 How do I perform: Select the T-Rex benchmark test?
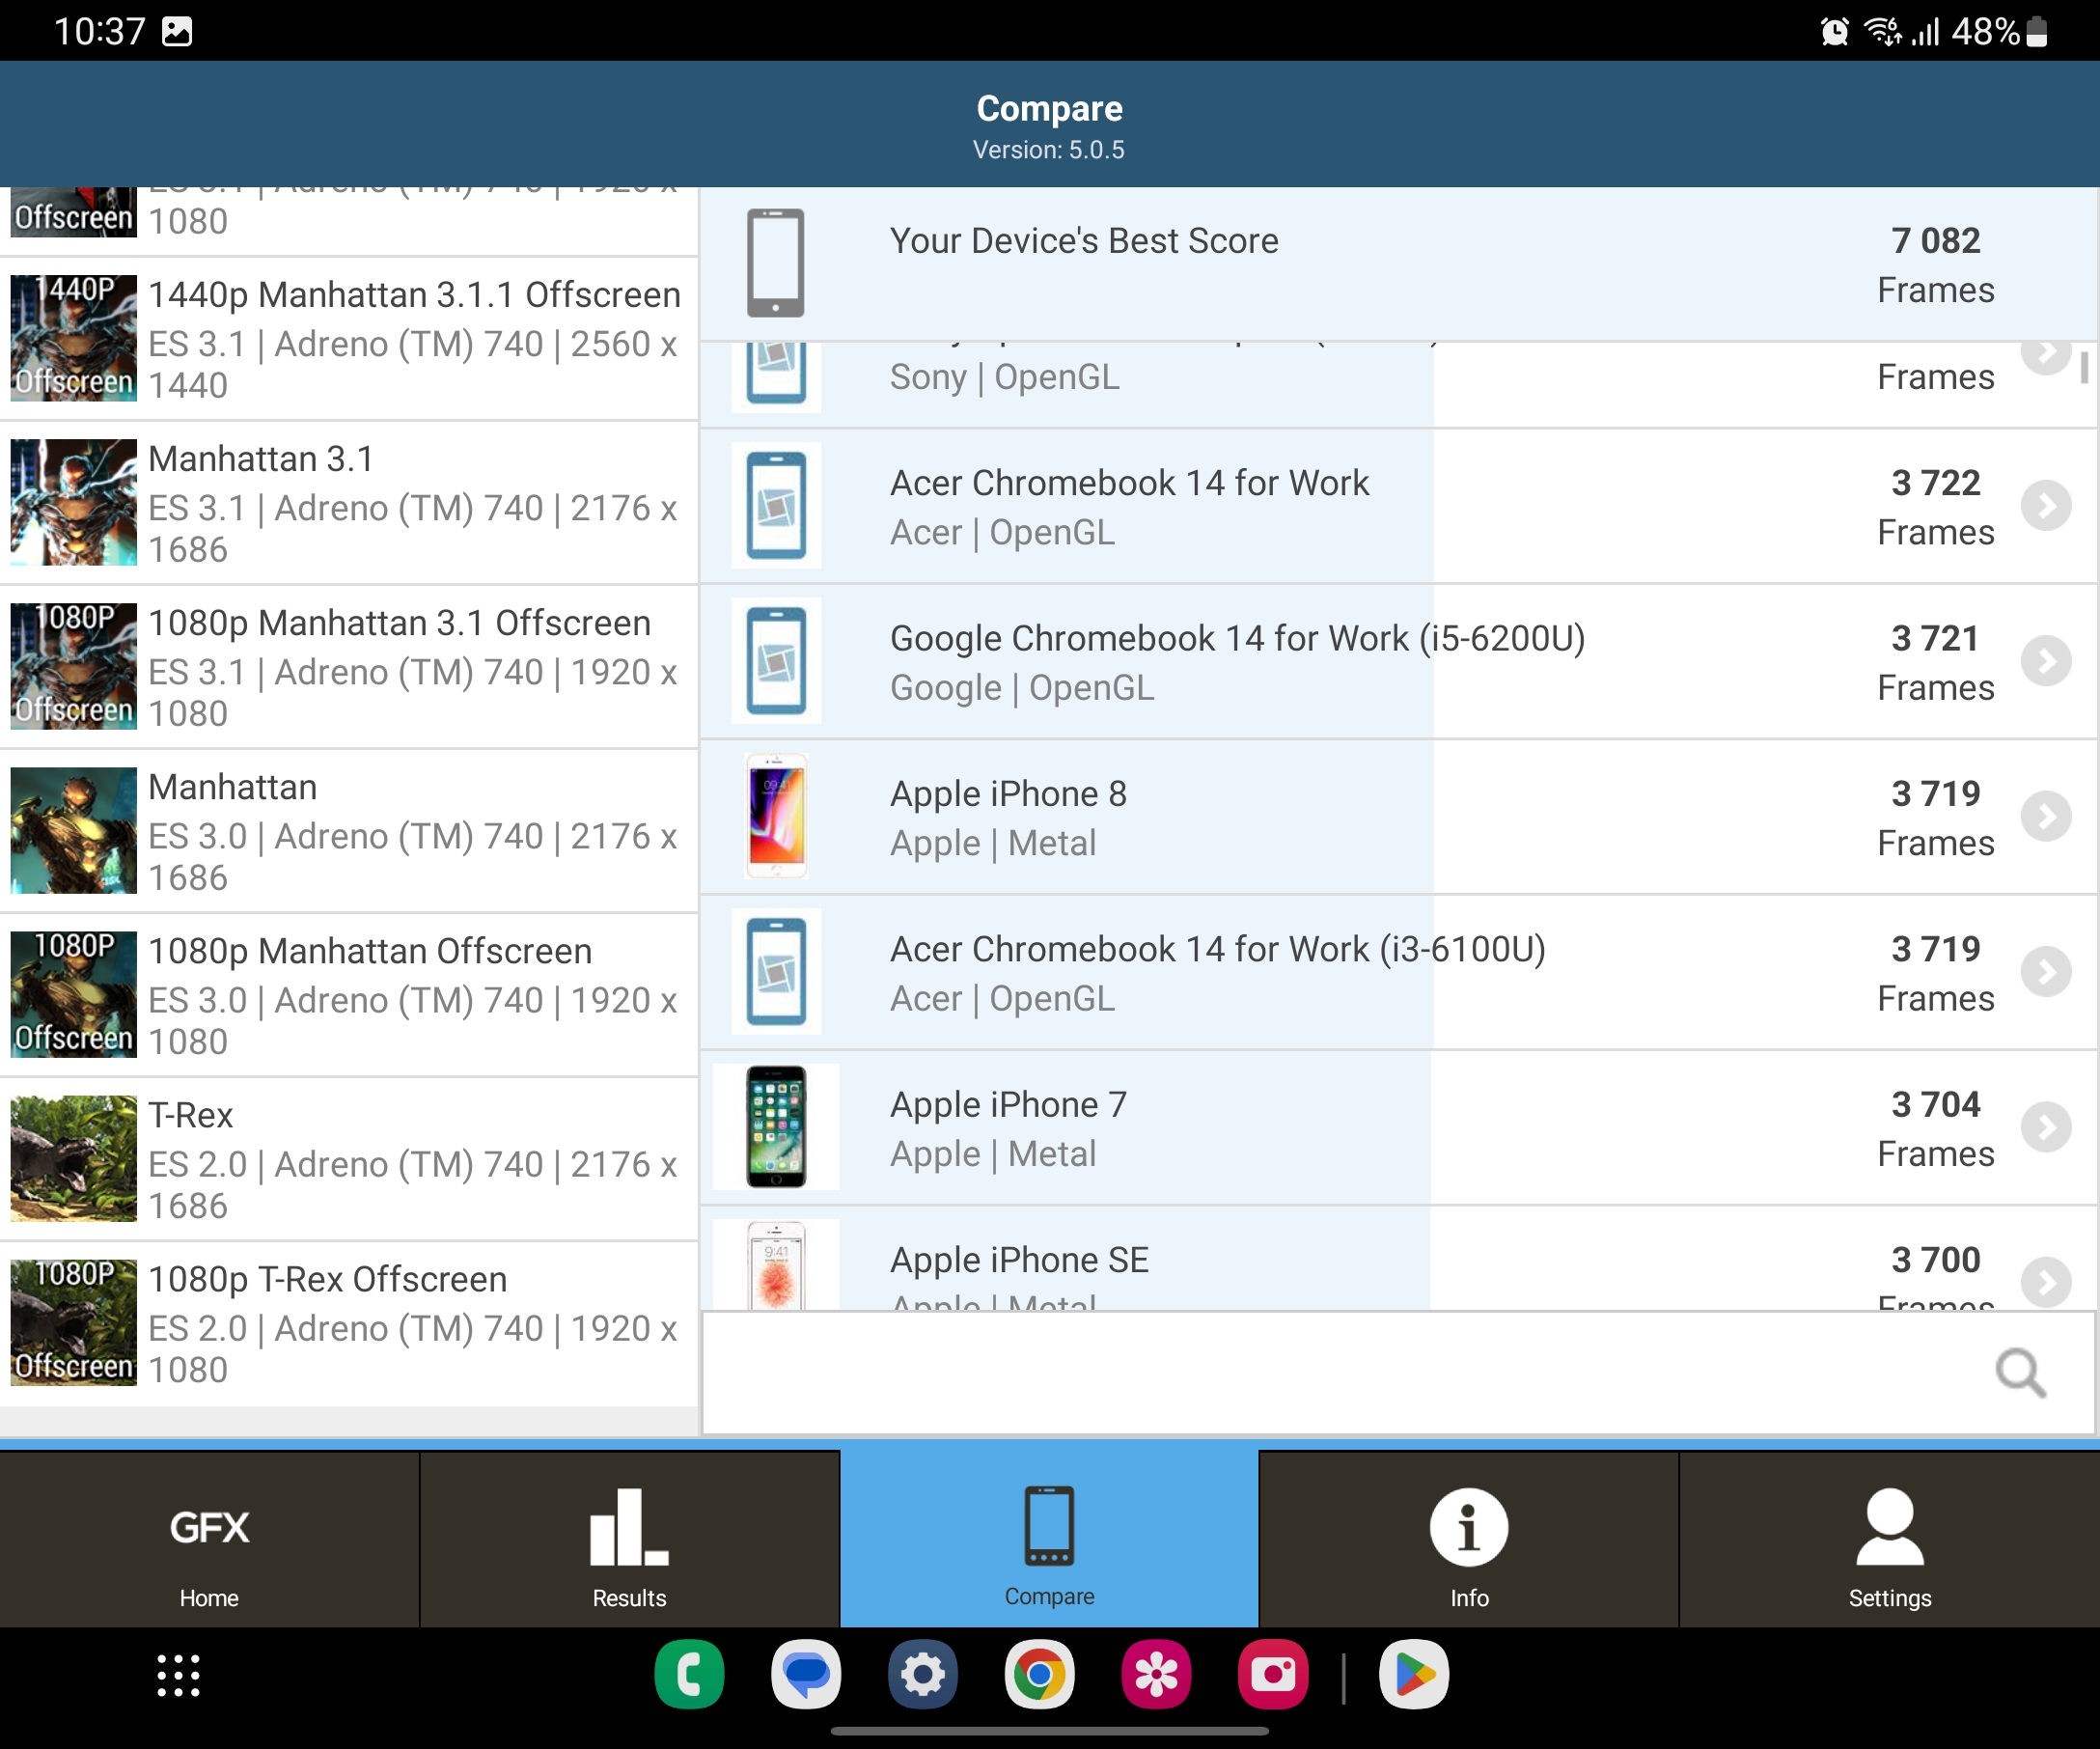[348, 1159]
